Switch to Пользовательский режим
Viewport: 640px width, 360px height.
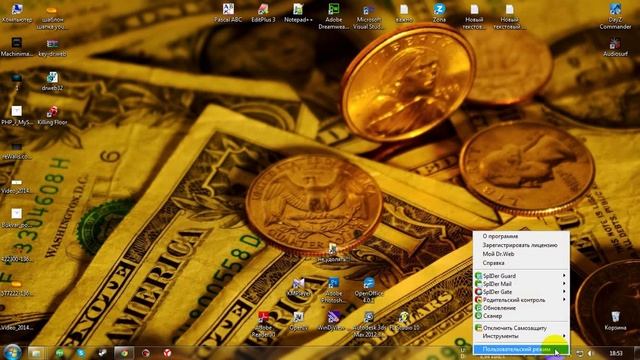[521, 349]
